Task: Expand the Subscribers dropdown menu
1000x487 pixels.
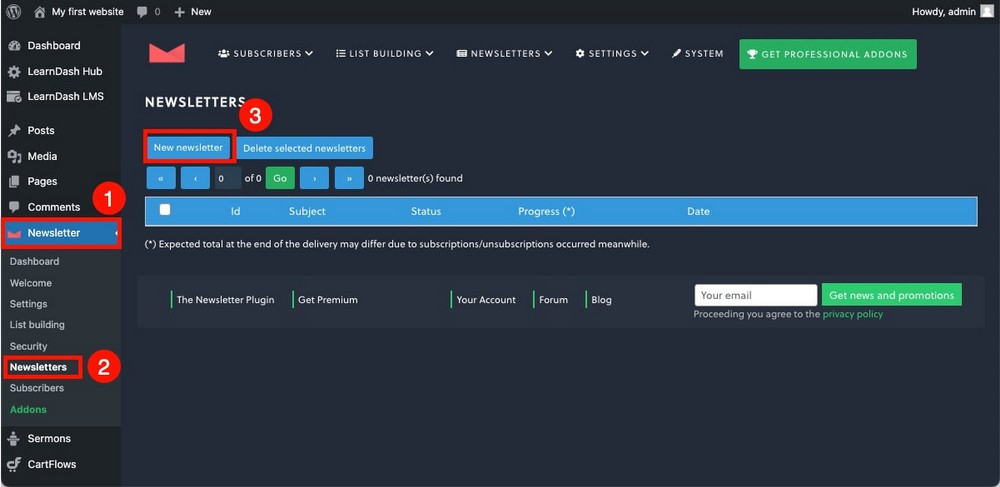Action: [265, 54]
